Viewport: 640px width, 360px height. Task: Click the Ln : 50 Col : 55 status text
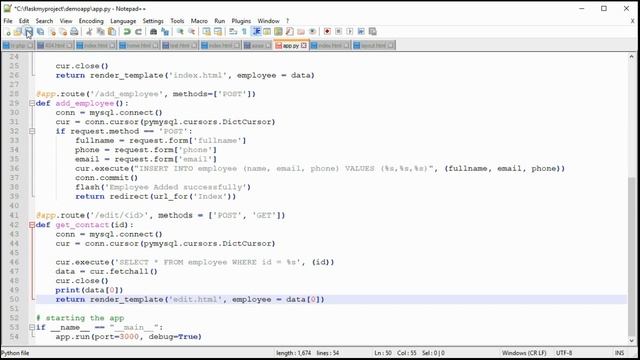(x=395, y=353)
